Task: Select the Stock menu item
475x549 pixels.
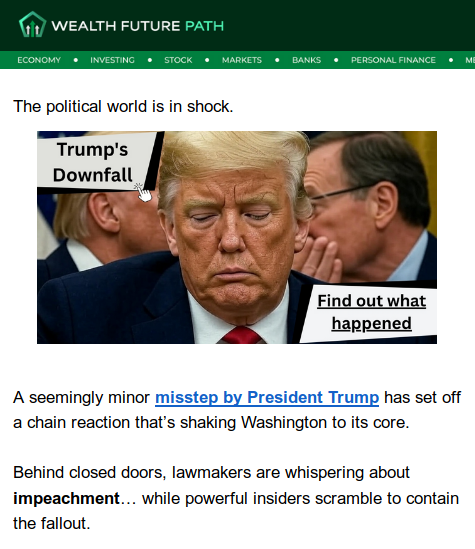Action: (178, 60)
